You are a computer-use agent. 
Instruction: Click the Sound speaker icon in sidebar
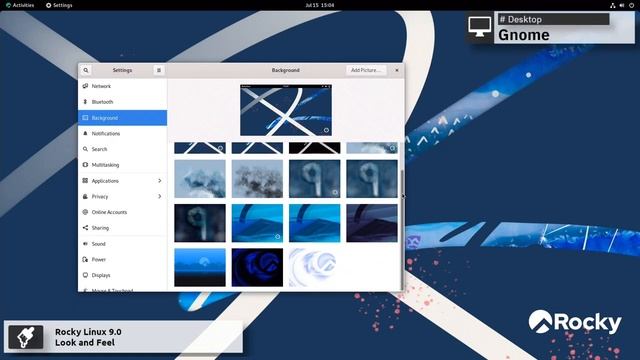[85, 244]
